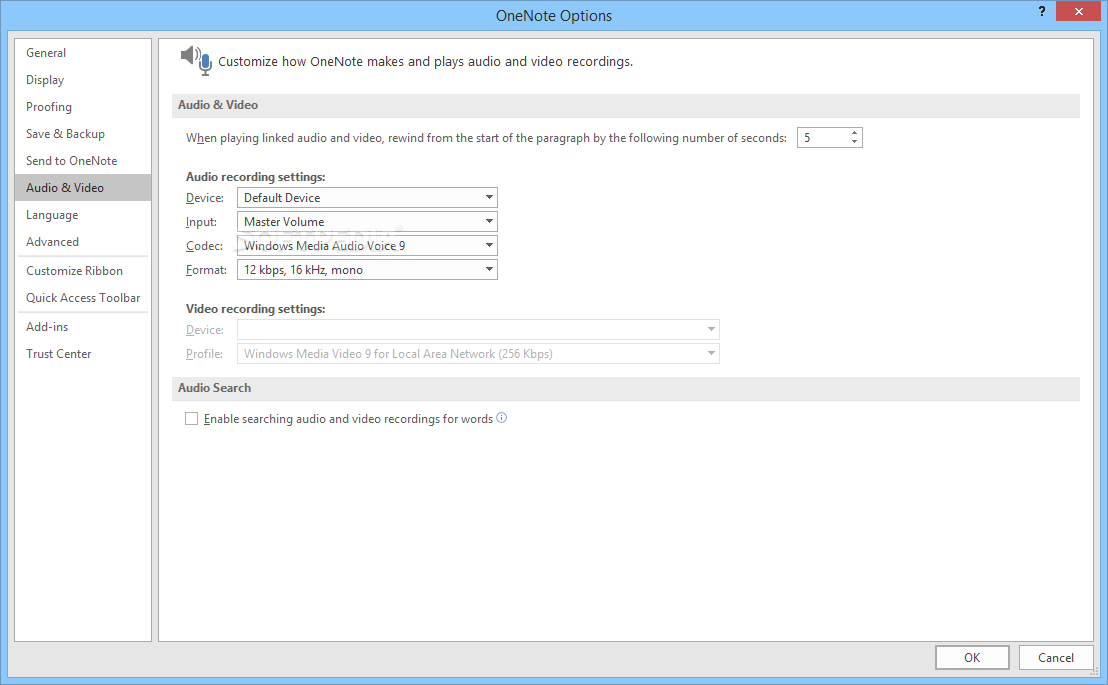Open the Input dropdown showing Master Volume
Viewport: 1108px width, 685px height.
tap(367, 221)
